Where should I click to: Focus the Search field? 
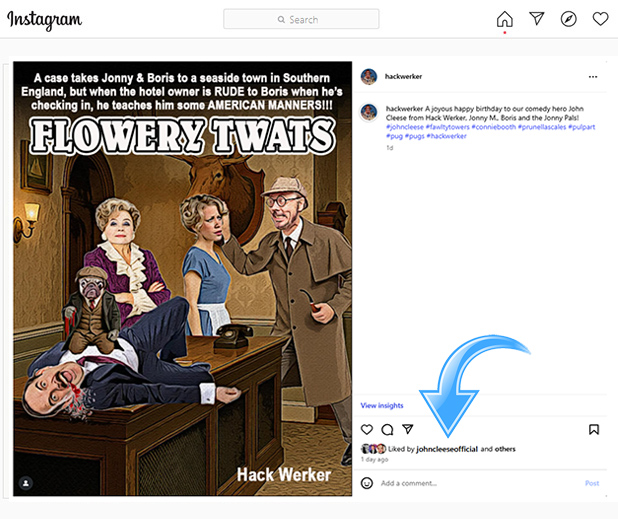coord(301,19)
